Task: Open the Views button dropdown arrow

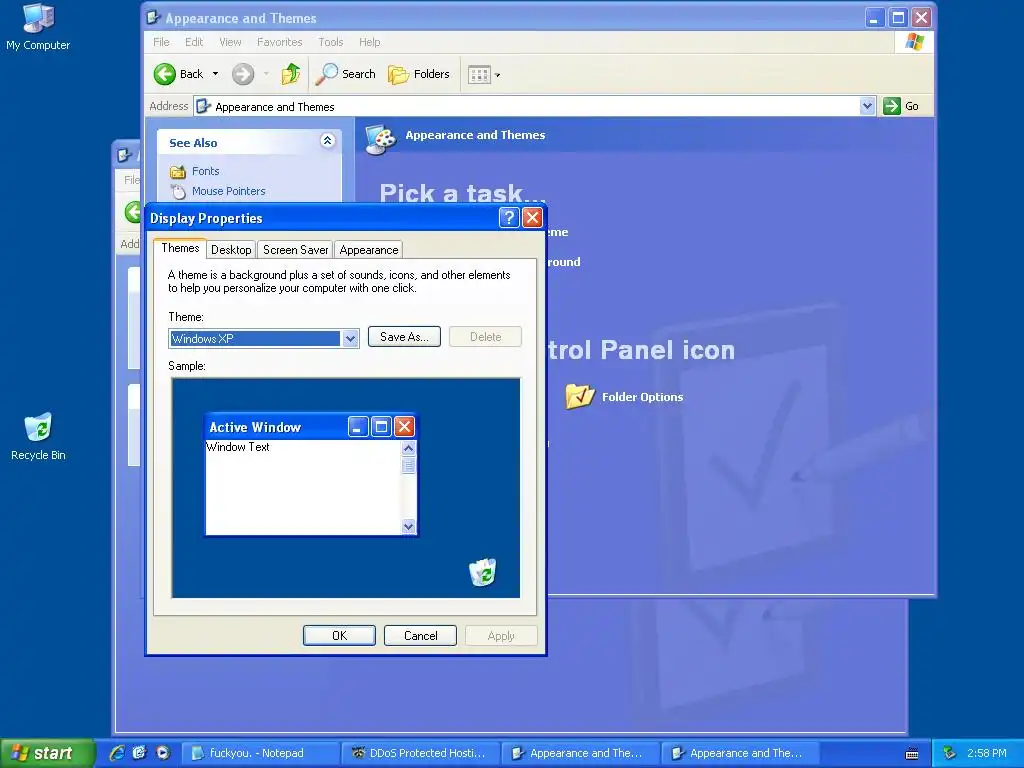Action: 498,75
